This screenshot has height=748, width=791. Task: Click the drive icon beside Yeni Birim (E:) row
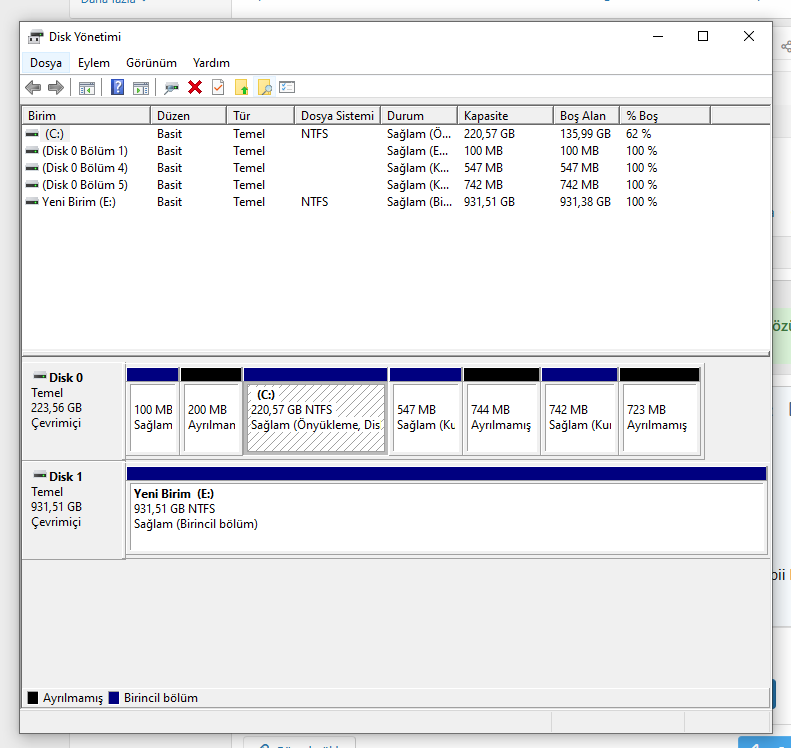click(32, 202)
